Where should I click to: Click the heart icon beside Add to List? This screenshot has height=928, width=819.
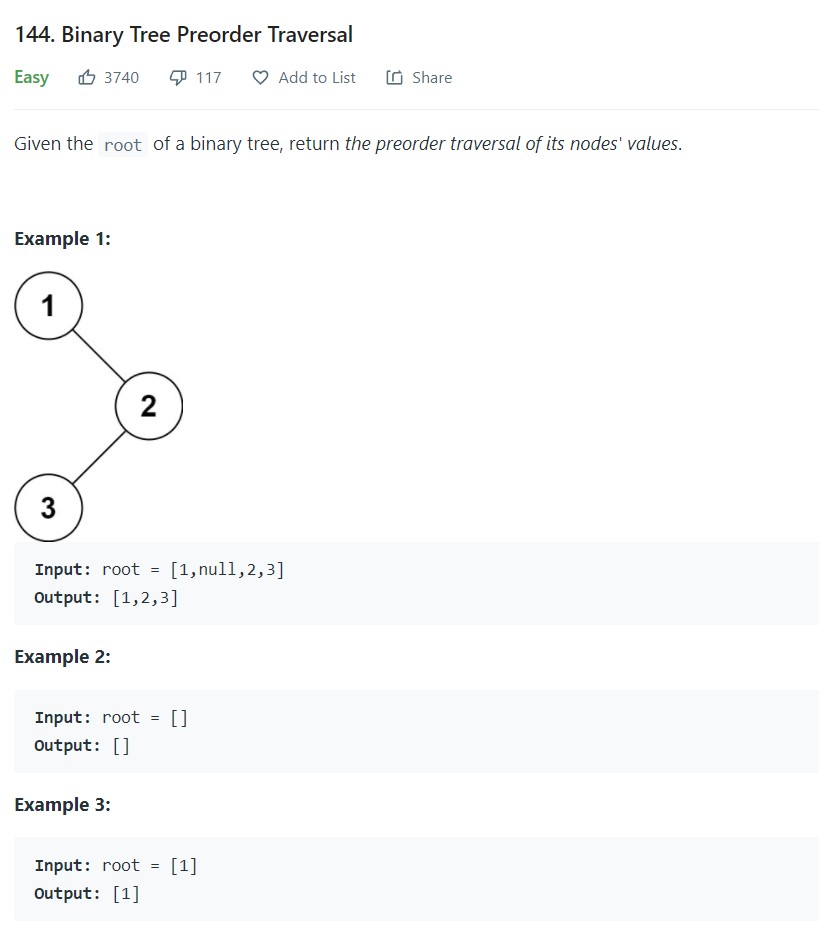point(260,77)
